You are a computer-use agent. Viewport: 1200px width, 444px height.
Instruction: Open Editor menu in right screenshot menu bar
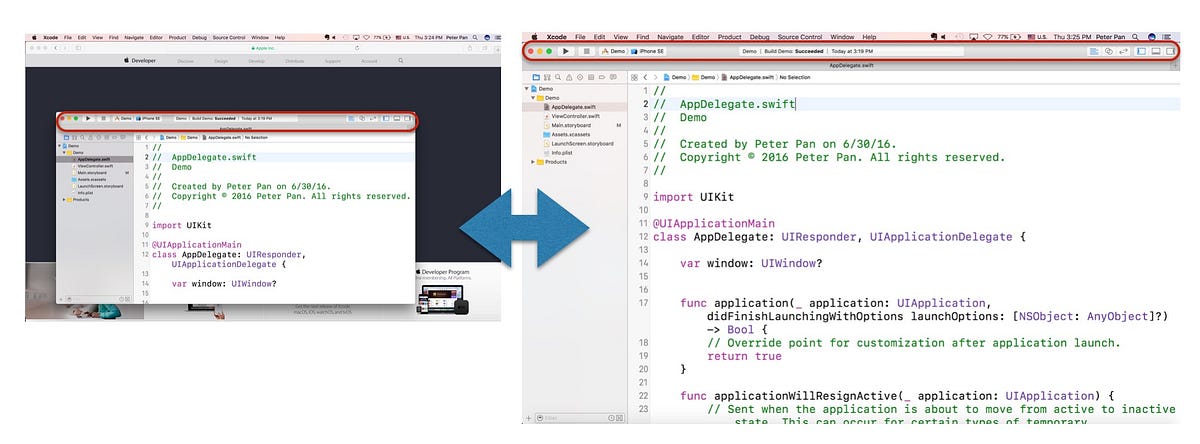point(700,37)
